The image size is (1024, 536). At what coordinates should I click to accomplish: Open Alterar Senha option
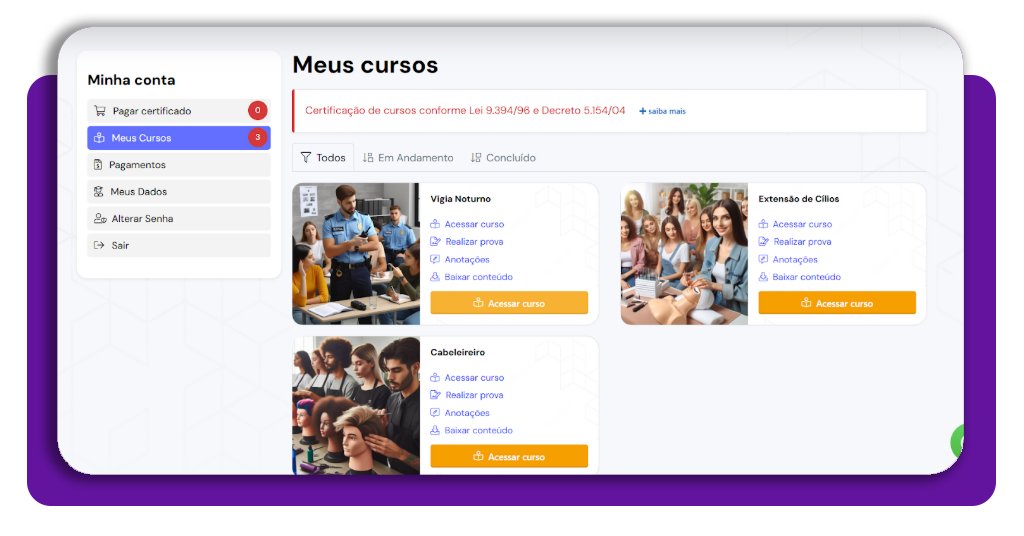pyautogui.click(x=178, y=218)
